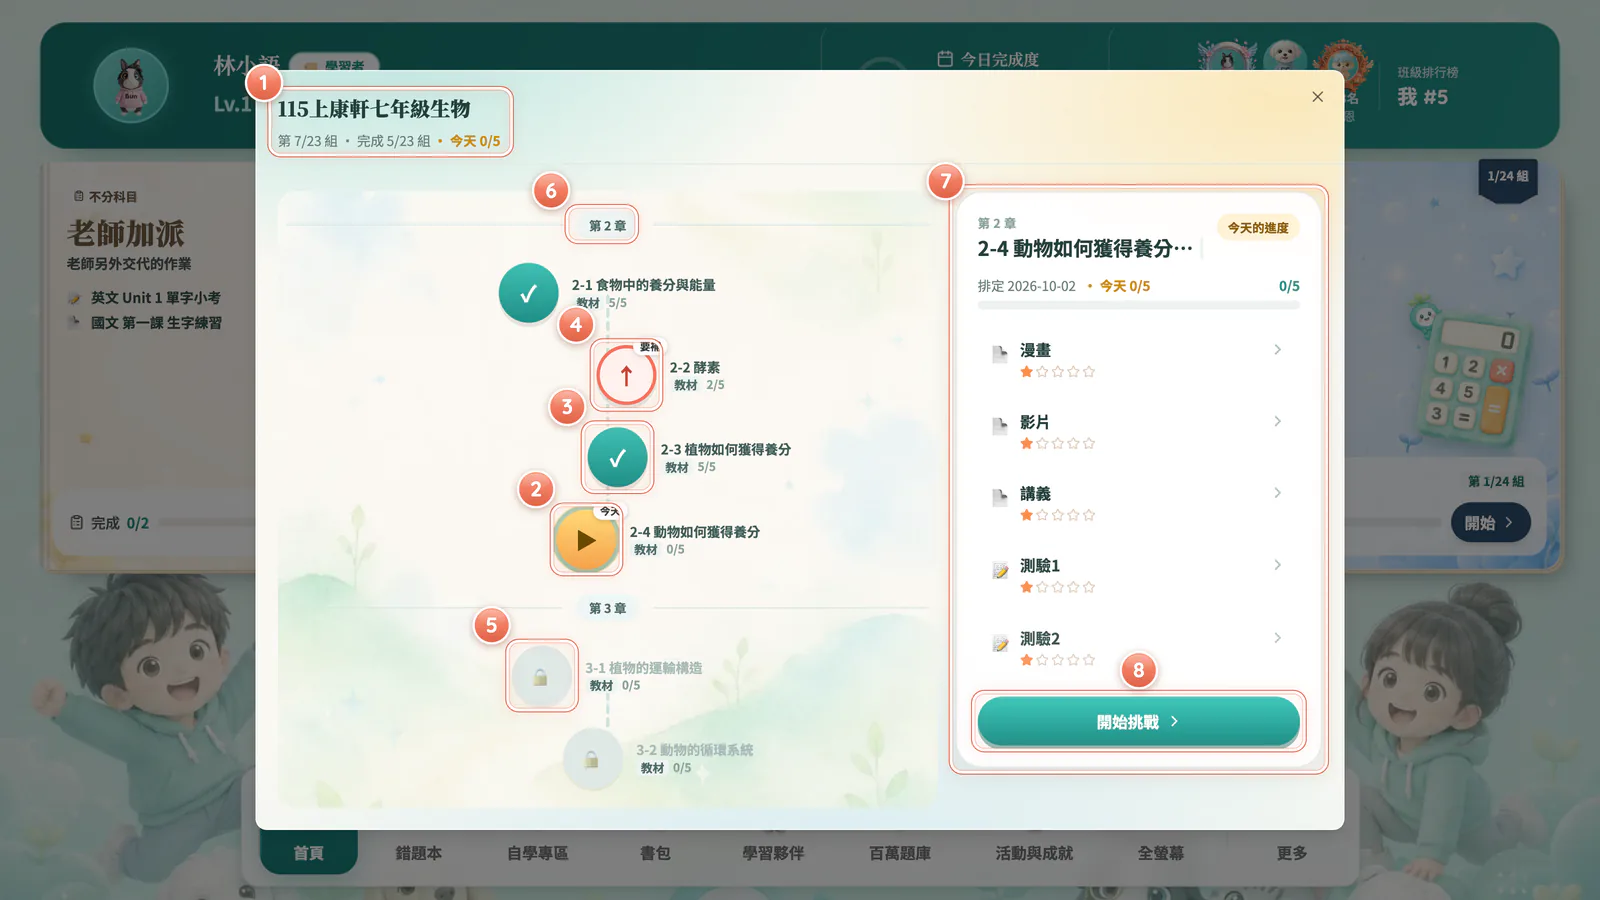Click the 0/5 lesson progress bar
Screen dimensions: 1600x900
pos(1138,305)
